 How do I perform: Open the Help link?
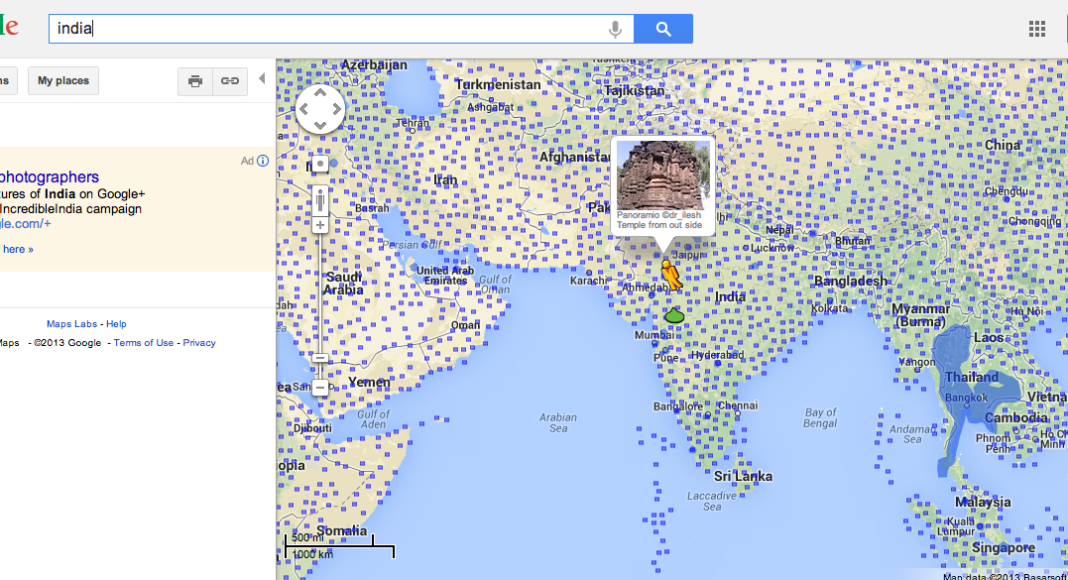(117, 324)
